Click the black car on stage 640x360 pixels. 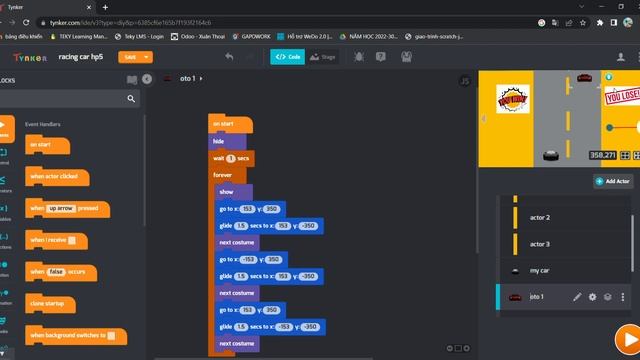tap(551, 156)
